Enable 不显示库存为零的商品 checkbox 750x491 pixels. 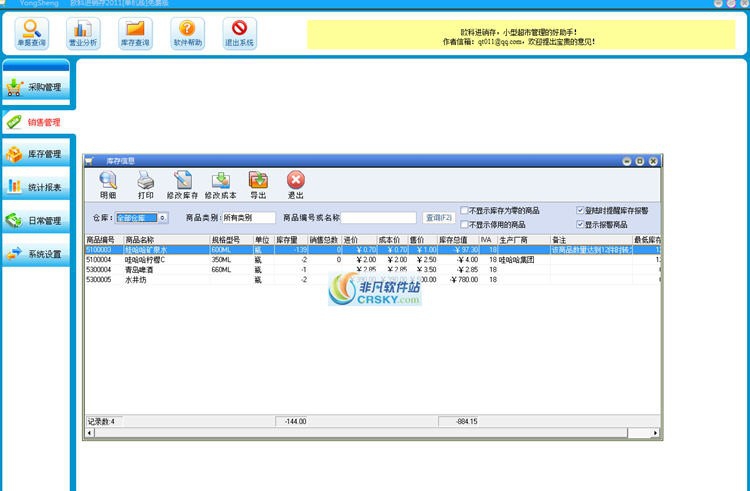point(464,211)
